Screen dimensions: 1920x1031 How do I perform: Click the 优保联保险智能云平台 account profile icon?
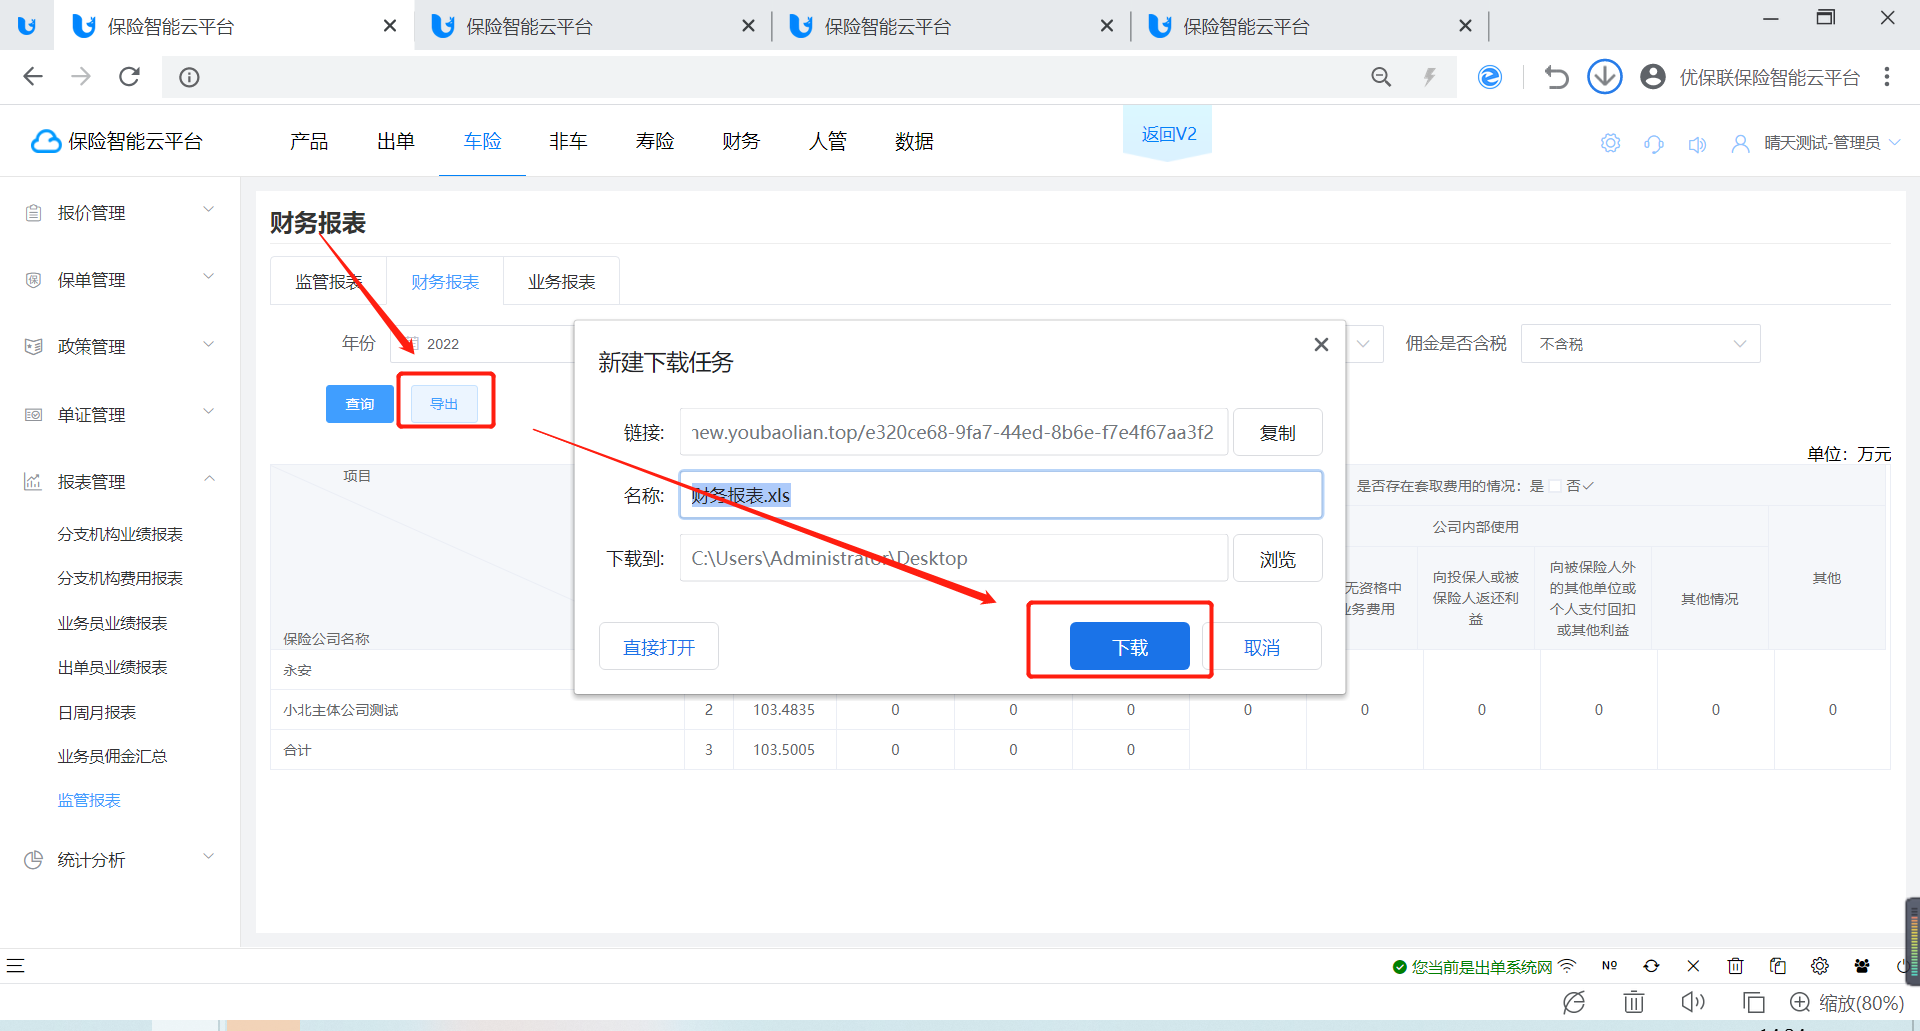pos(1653,77)
